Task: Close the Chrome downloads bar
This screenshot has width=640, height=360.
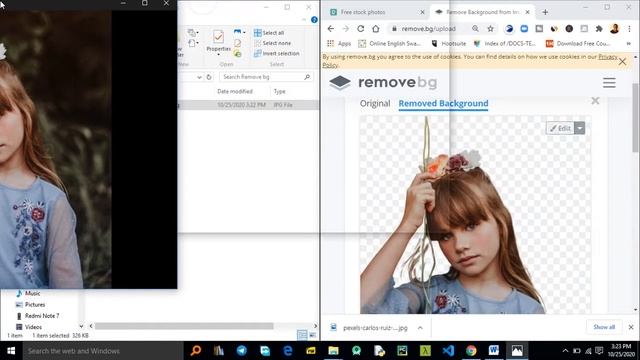Action: 631,327
